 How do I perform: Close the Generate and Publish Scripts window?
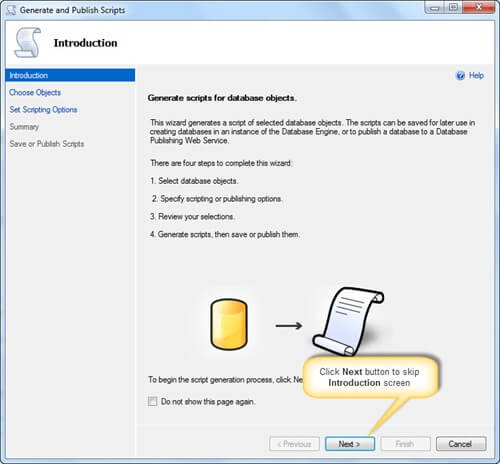coord(479,7)
